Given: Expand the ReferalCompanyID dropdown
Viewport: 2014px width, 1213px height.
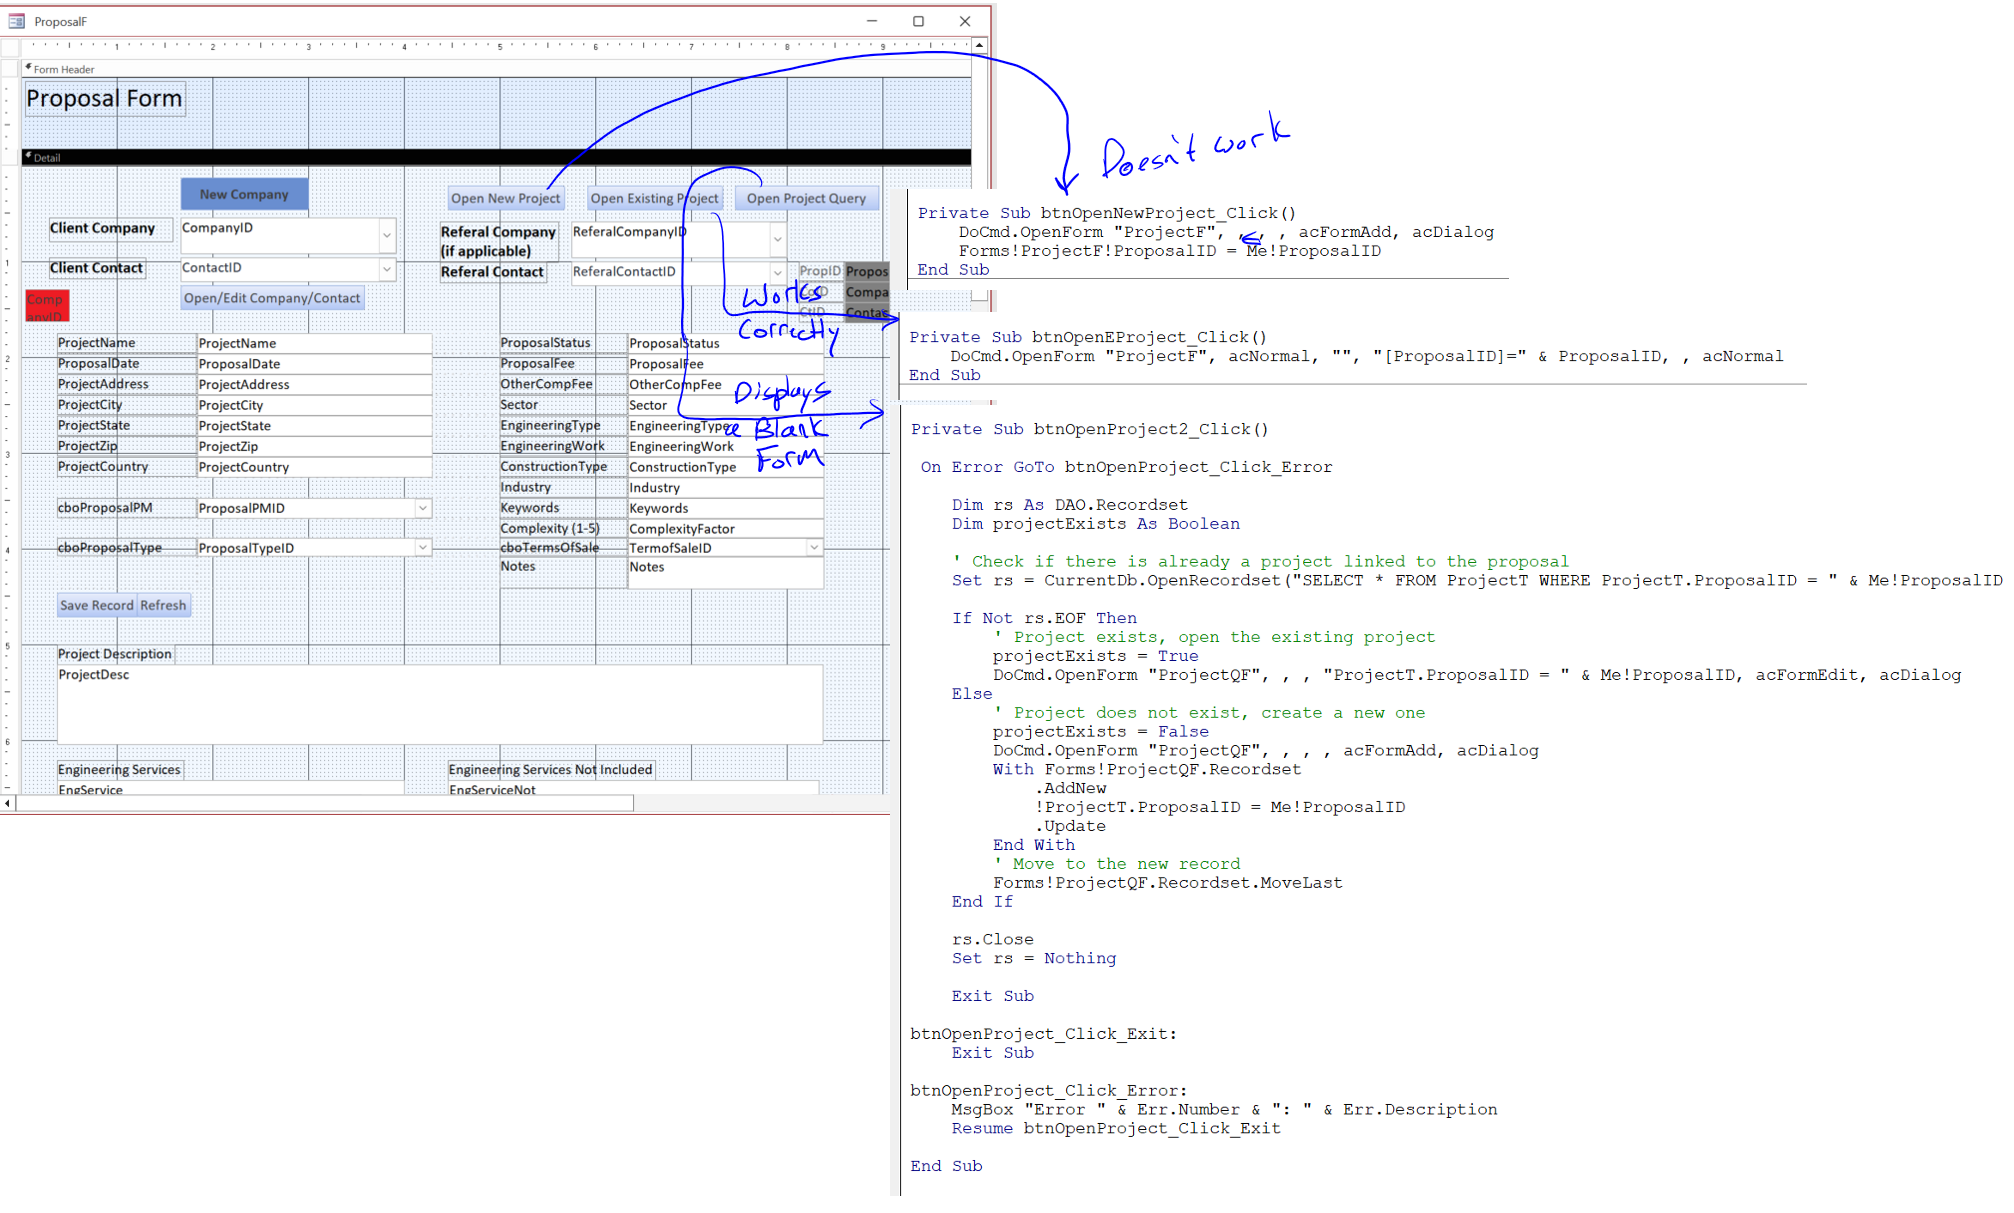Looking at the screenshot, I should pos(777,239).
